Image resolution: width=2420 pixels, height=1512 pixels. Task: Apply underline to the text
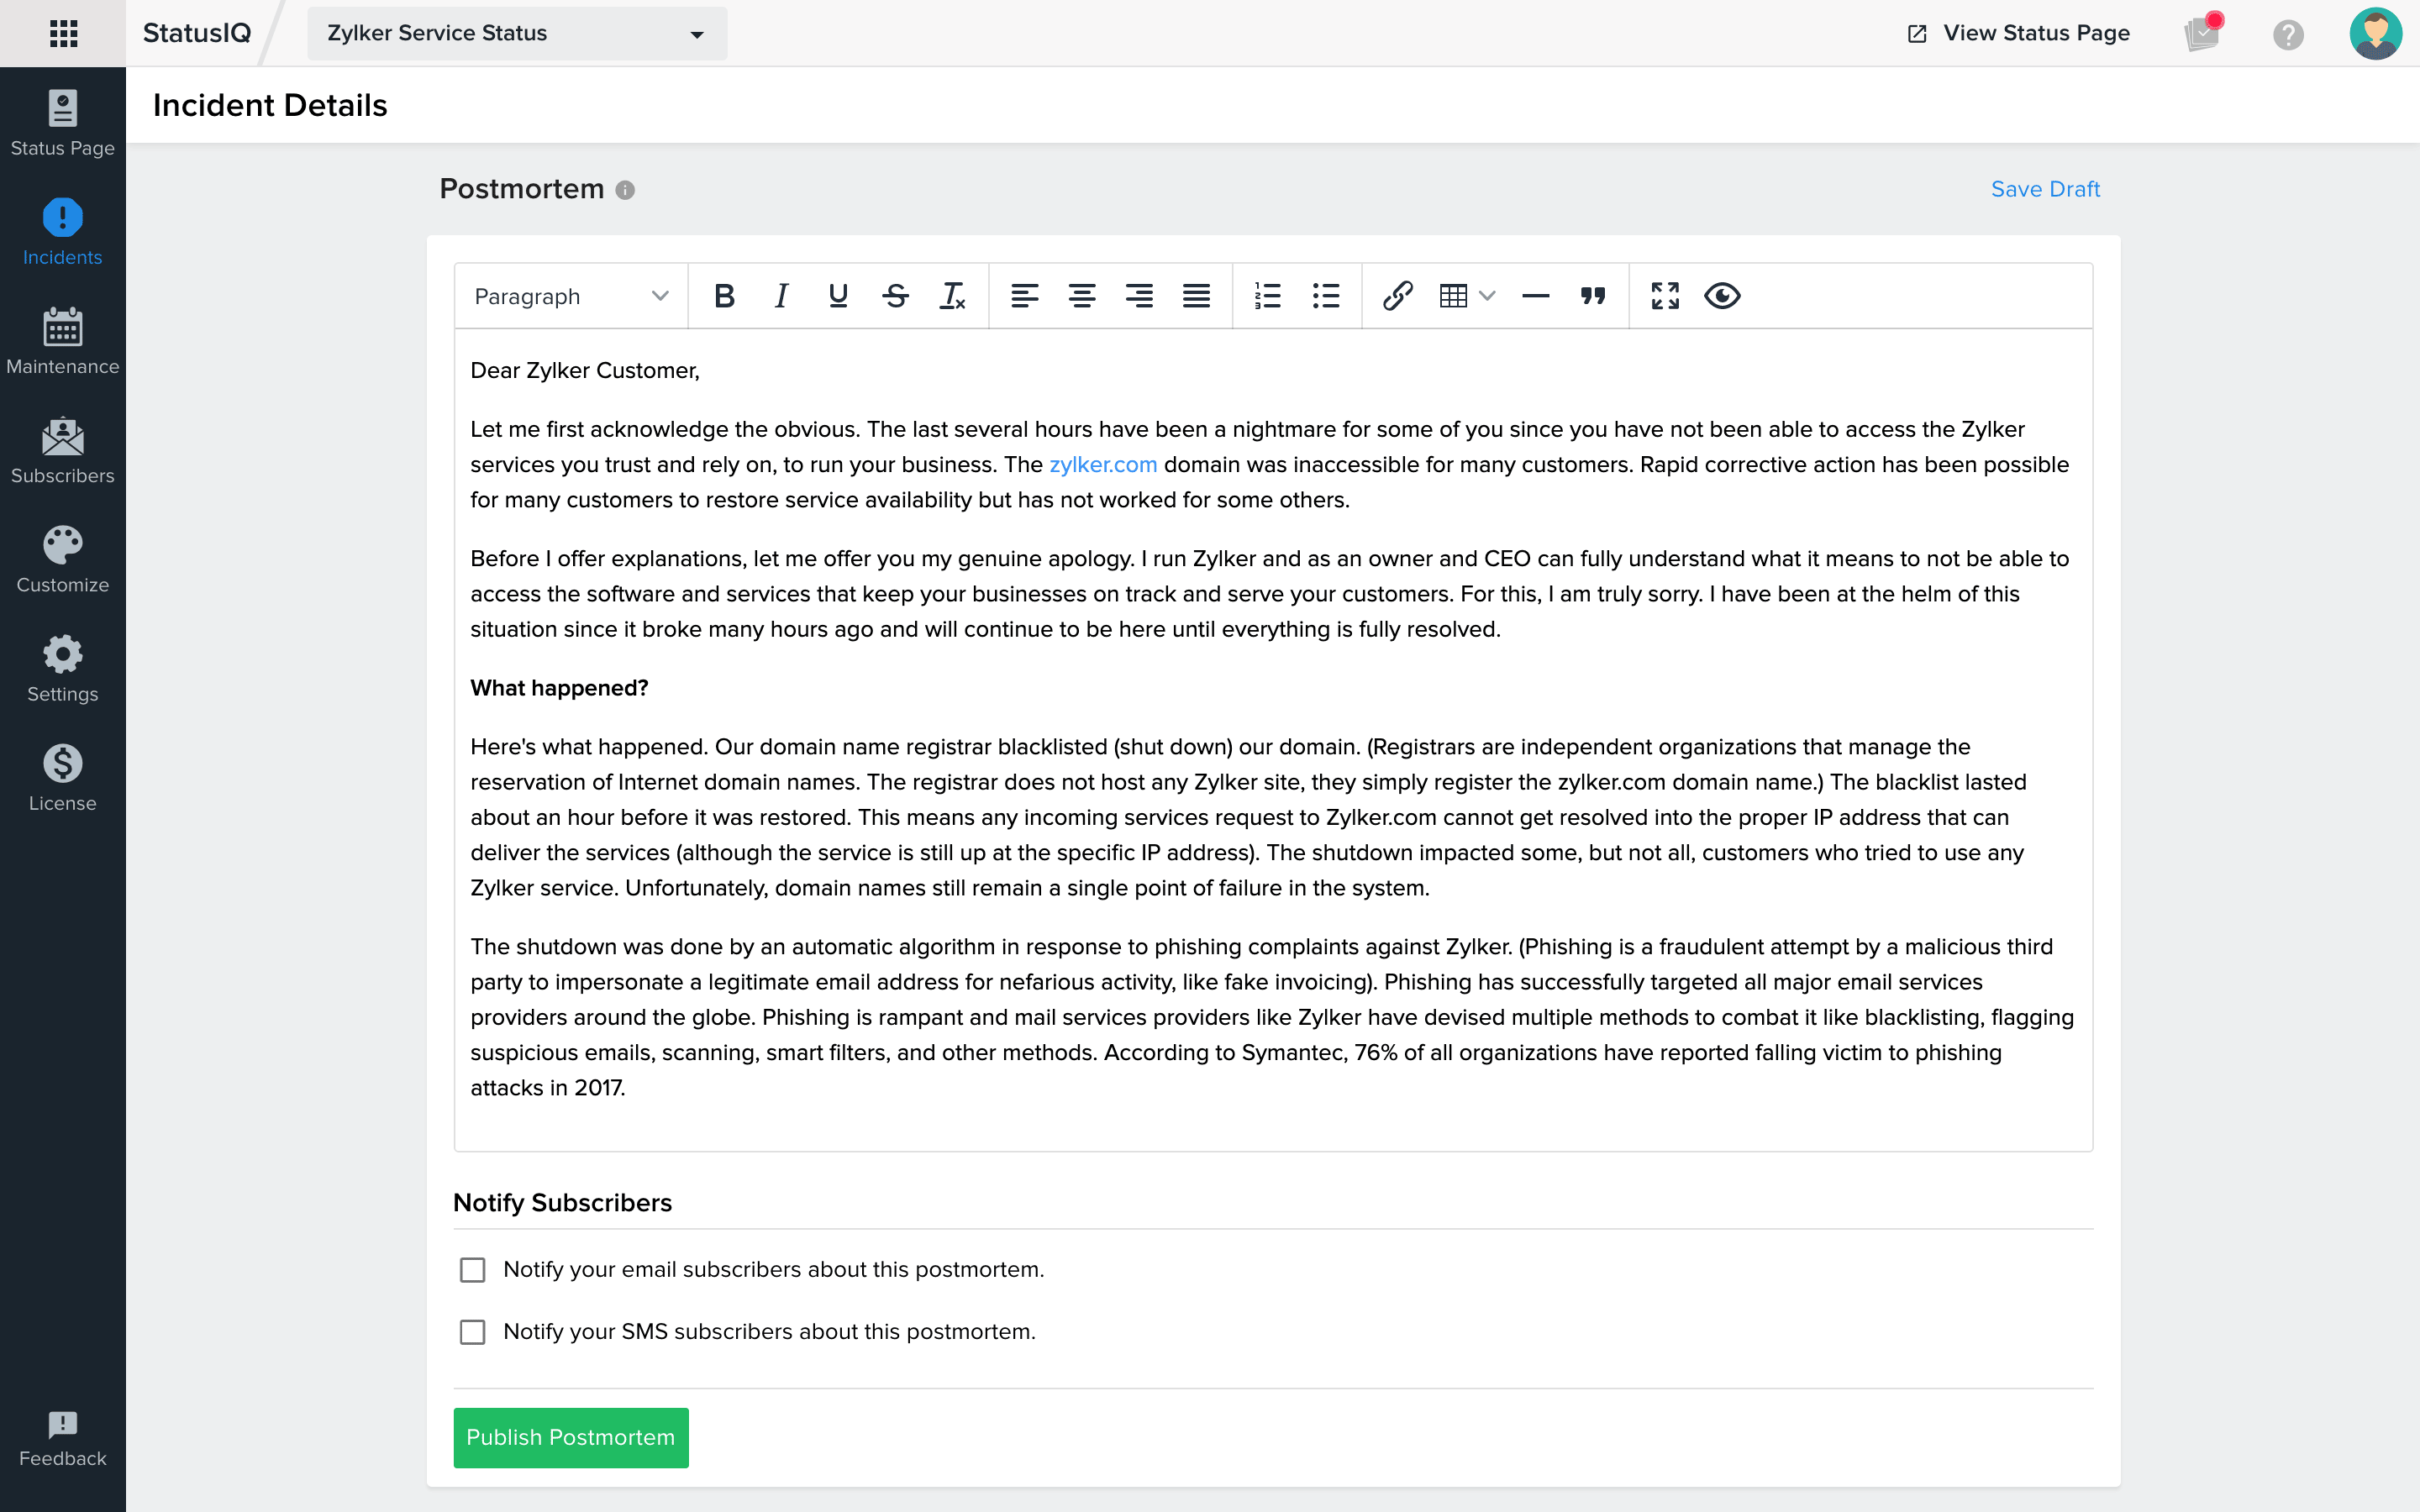pos(838,295)
